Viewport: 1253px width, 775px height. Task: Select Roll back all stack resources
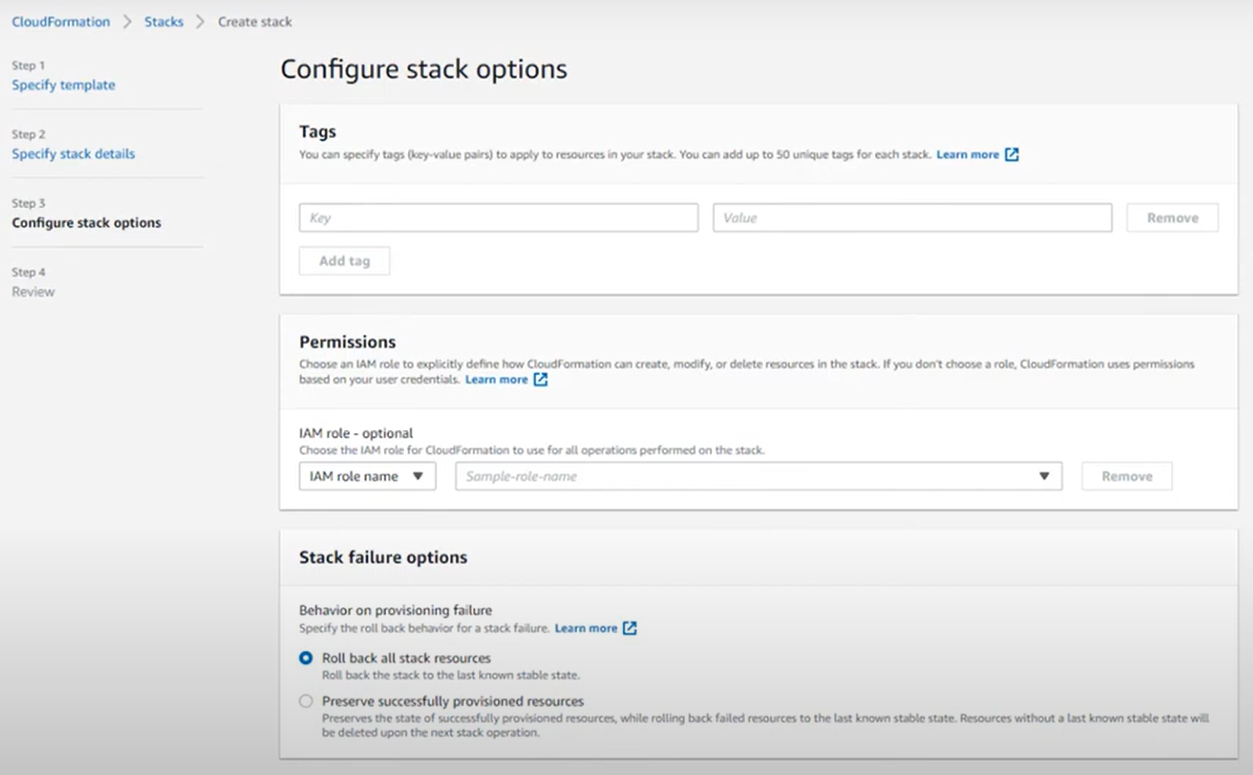point(306,658)
